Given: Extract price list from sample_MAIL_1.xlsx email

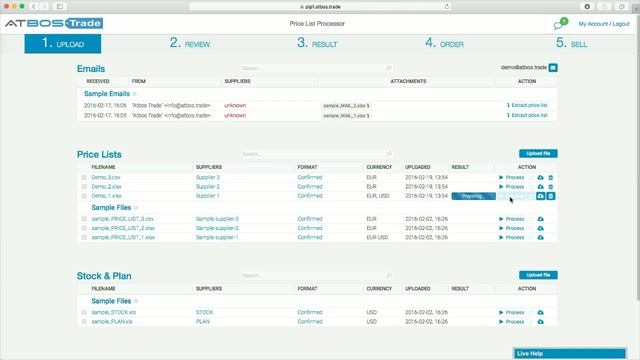Looking at the screenshot, I should [527, 116].
